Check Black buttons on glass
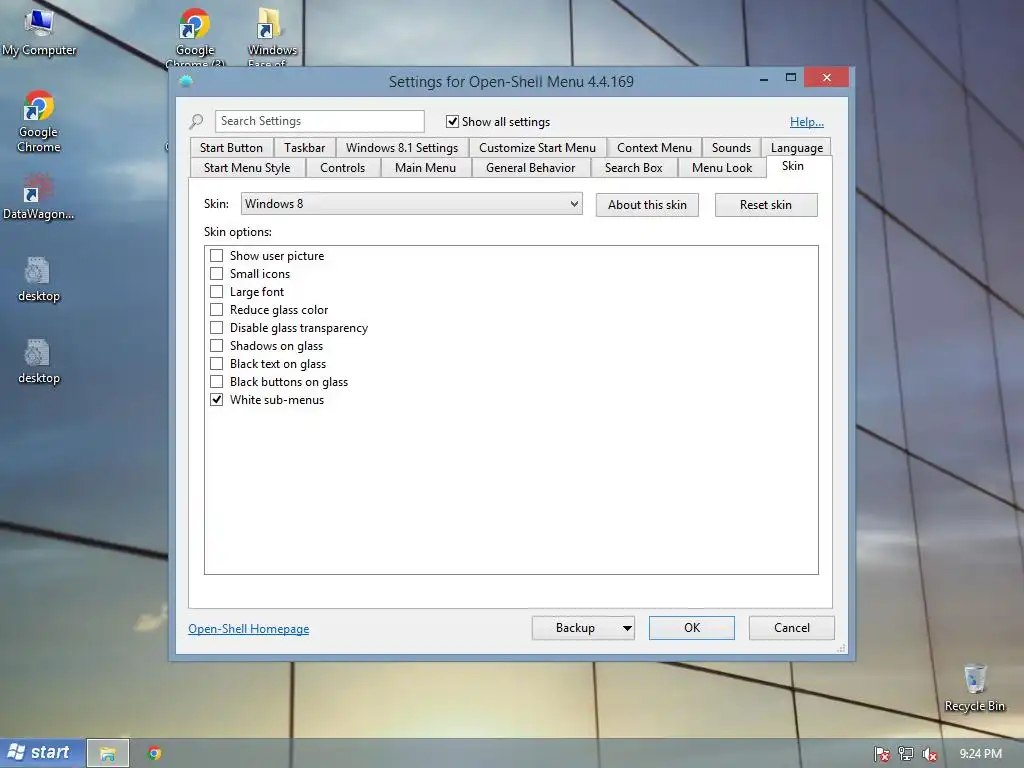This screenshot has height=768, width=1024. 216,381
